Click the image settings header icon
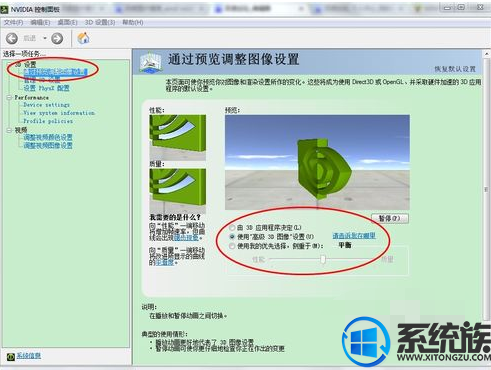Screen dimensions: 491x370 tap(151, 62)
